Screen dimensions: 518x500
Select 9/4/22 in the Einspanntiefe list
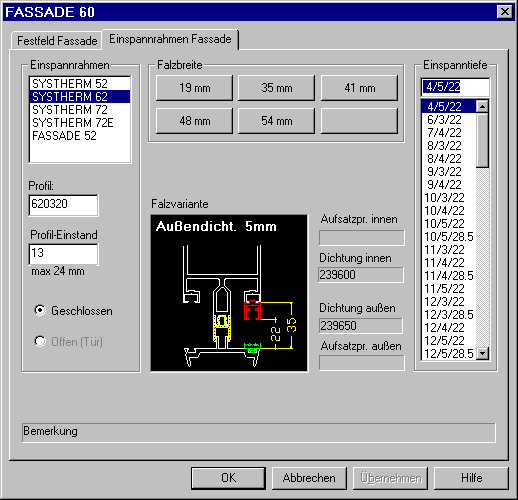[449, 185]
